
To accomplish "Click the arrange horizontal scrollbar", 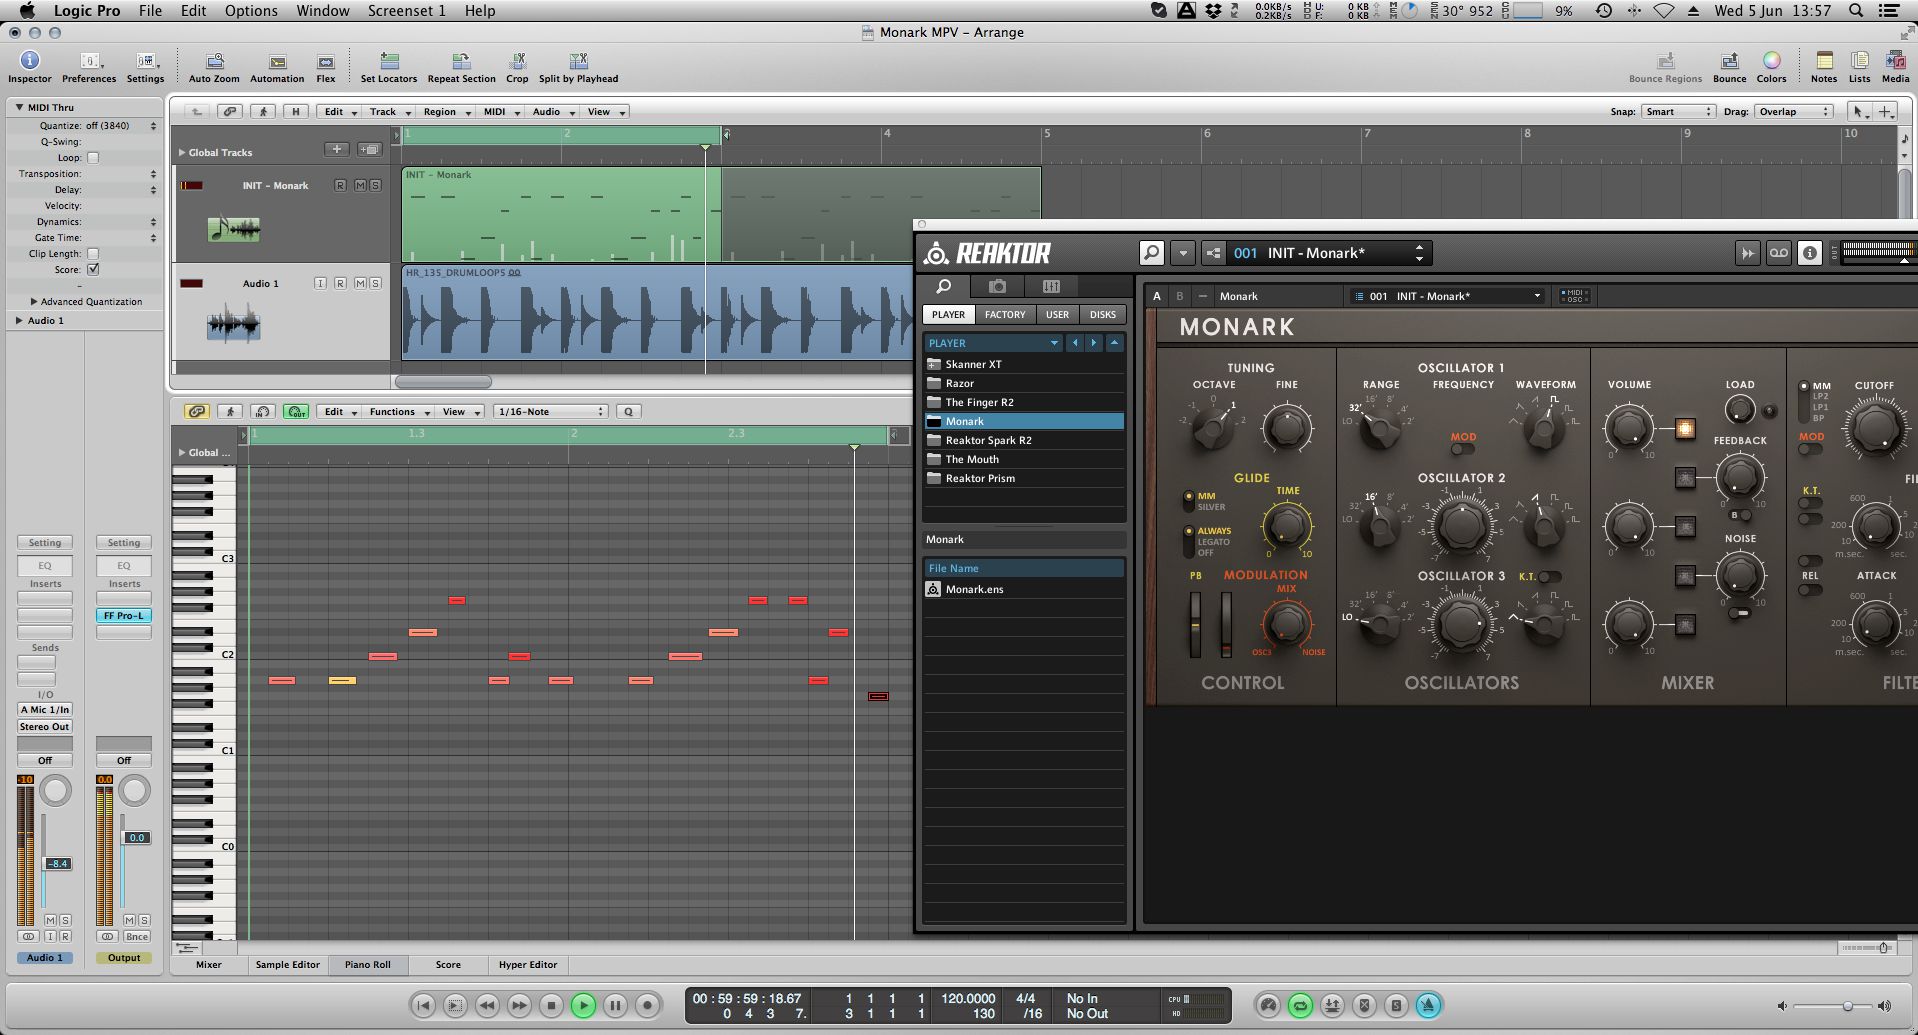I will coord(443,382).
